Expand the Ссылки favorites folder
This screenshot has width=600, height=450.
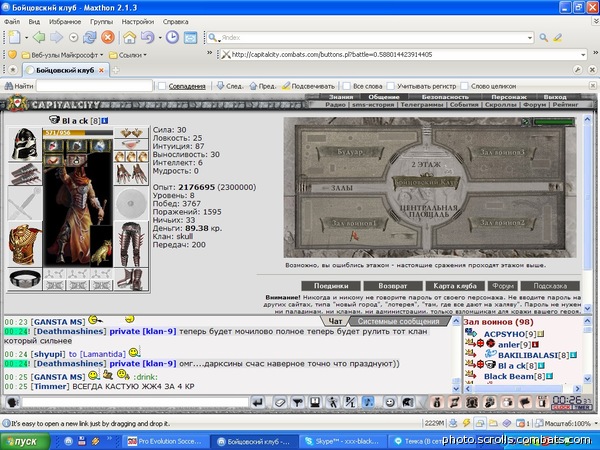(128, 55)
